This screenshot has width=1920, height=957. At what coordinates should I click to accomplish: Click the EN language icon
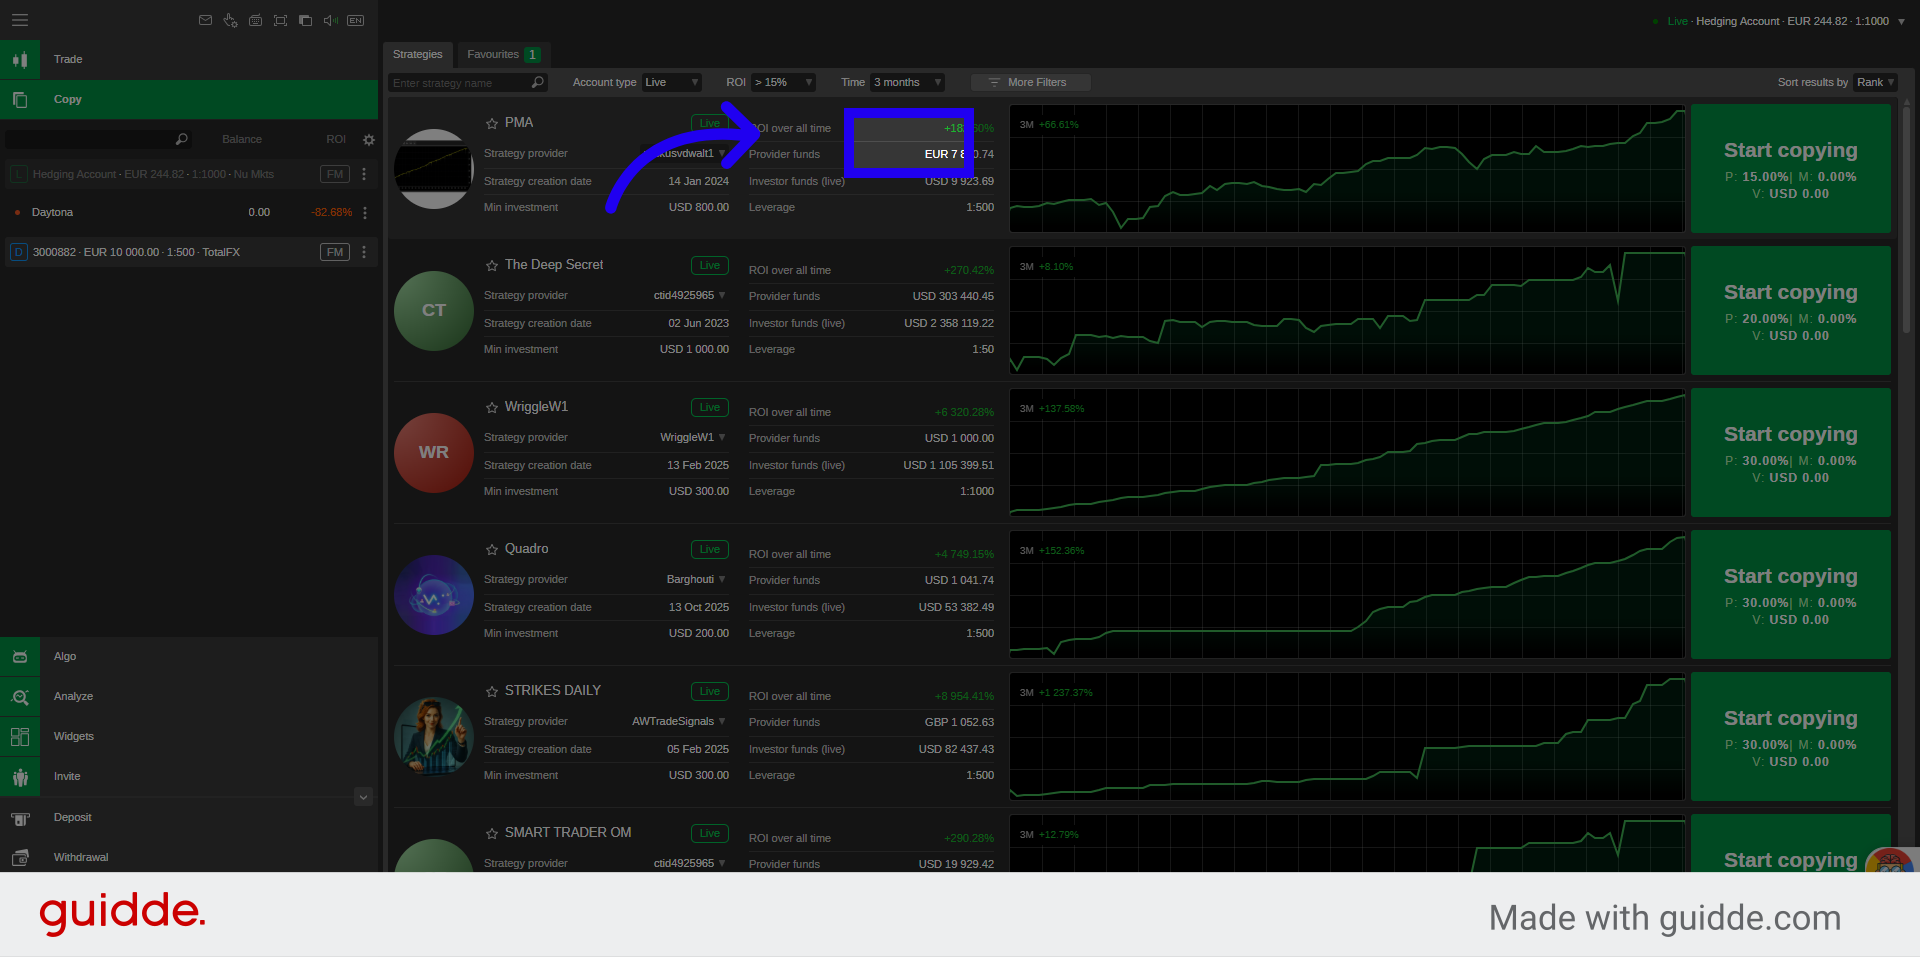click(355, 20)
